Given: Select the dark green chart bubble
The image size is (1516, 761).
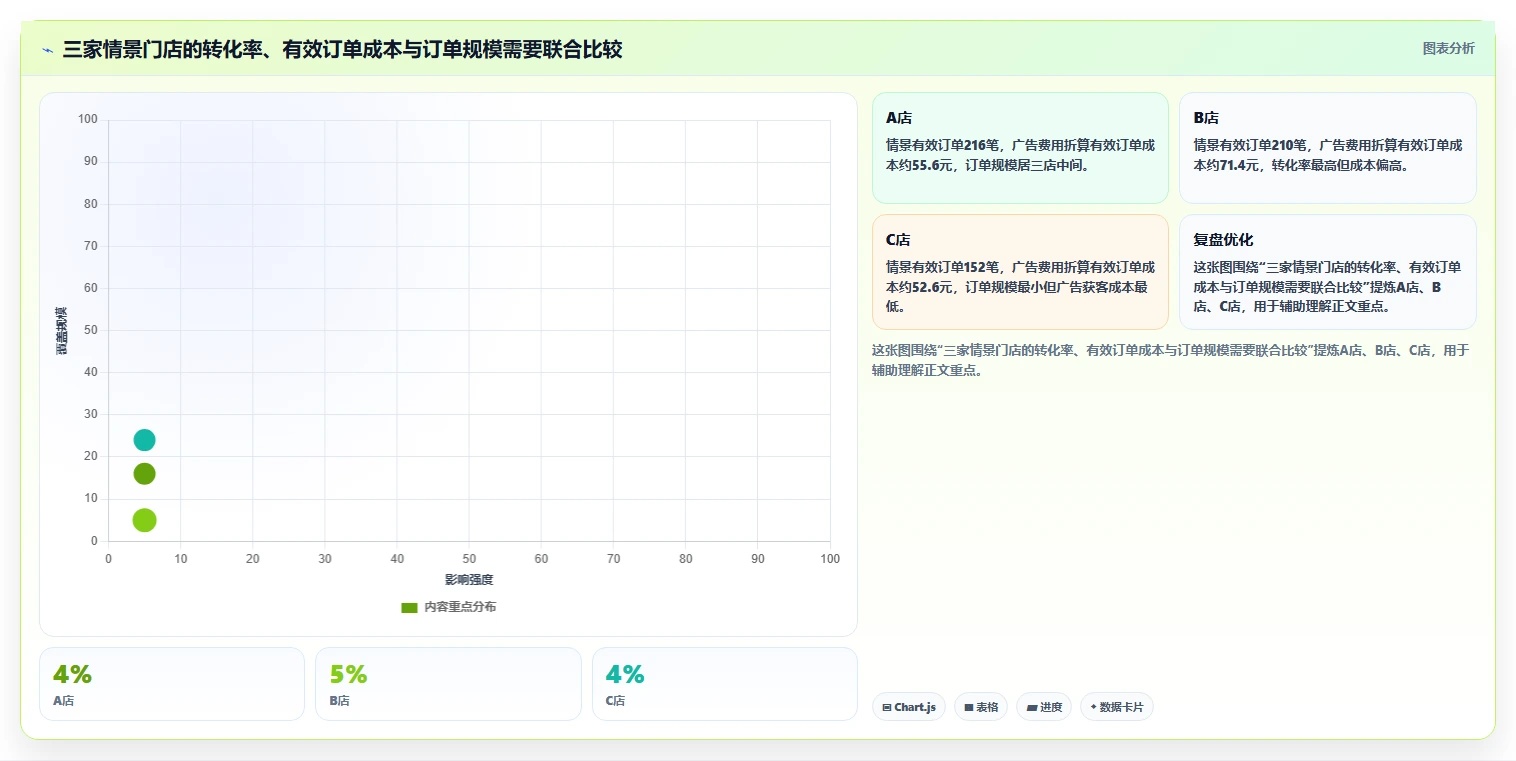Looking at the screenshot, I should tap(144, 474).
